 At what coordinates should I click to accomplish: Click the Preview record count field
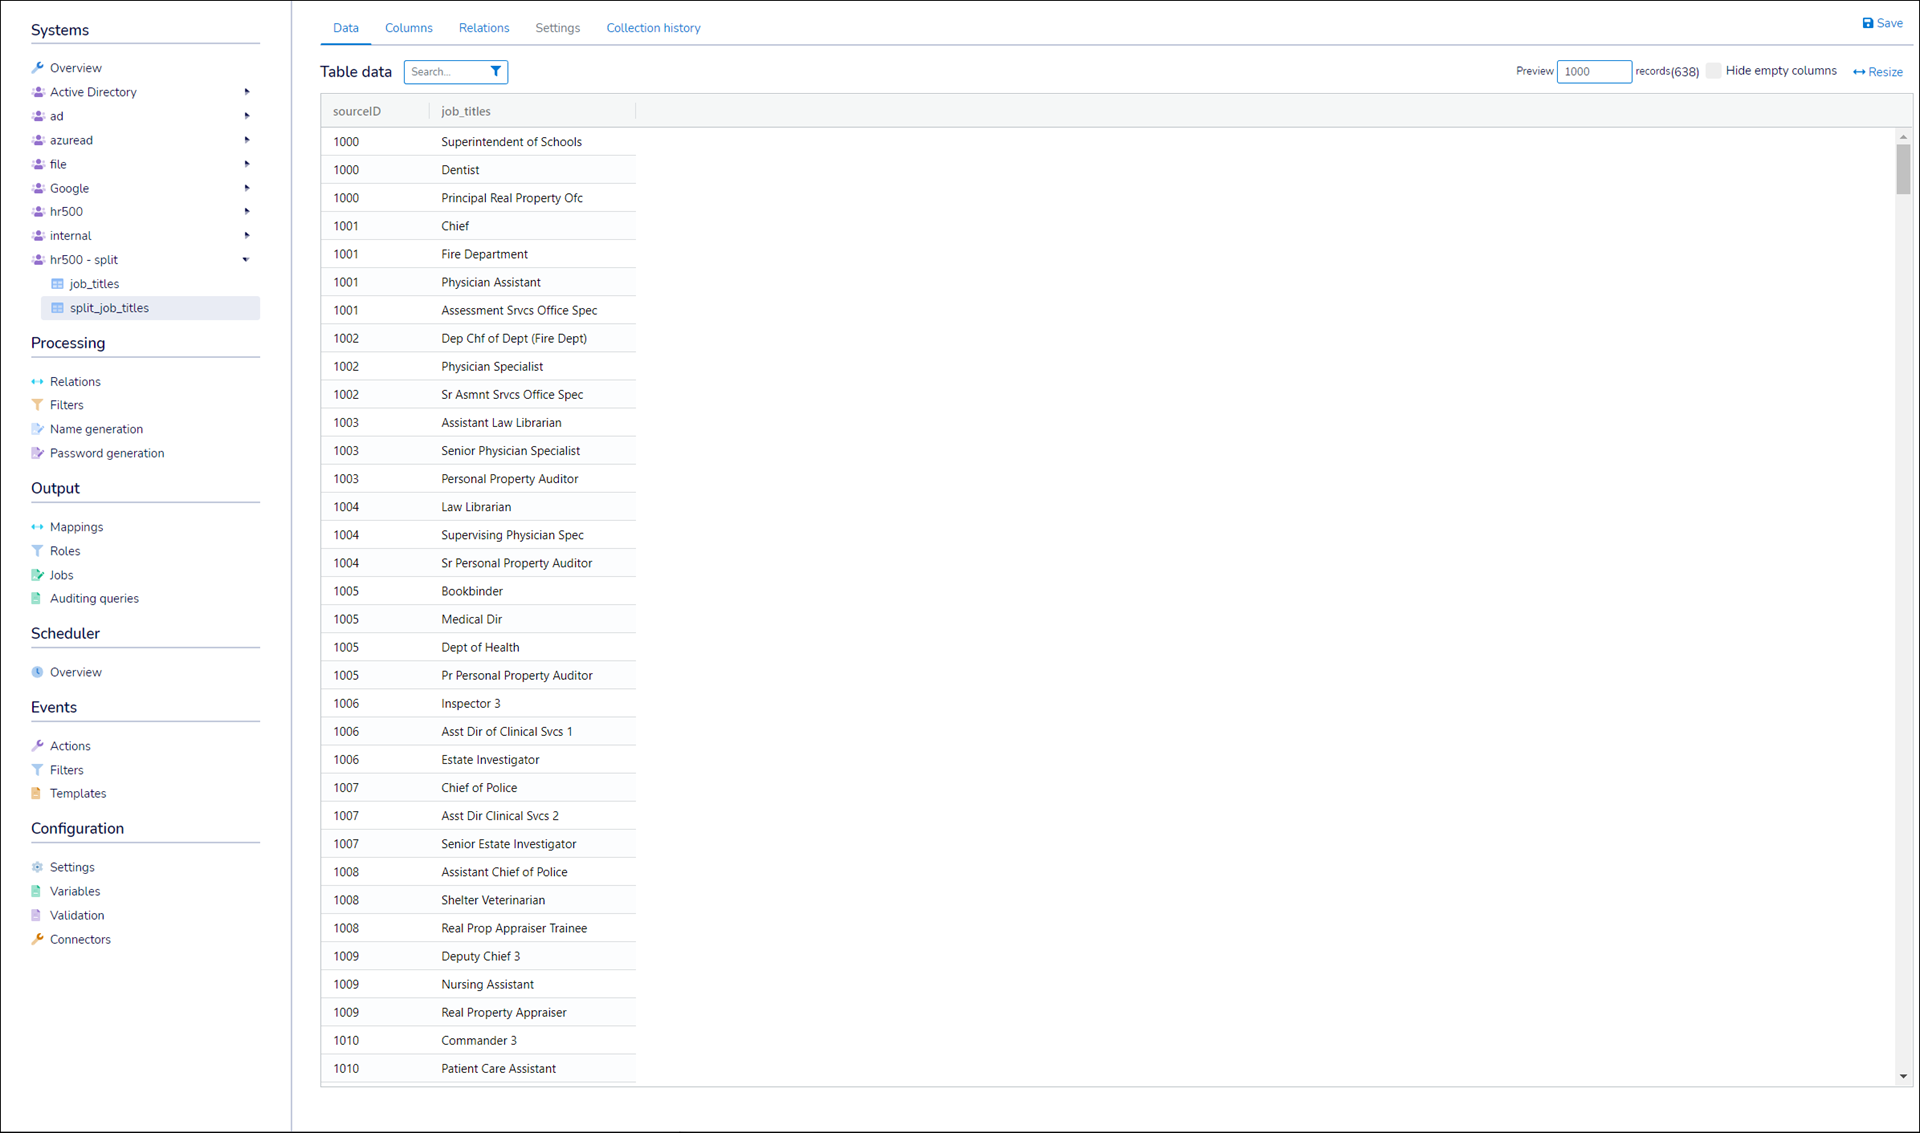[x=1593, y=71]
